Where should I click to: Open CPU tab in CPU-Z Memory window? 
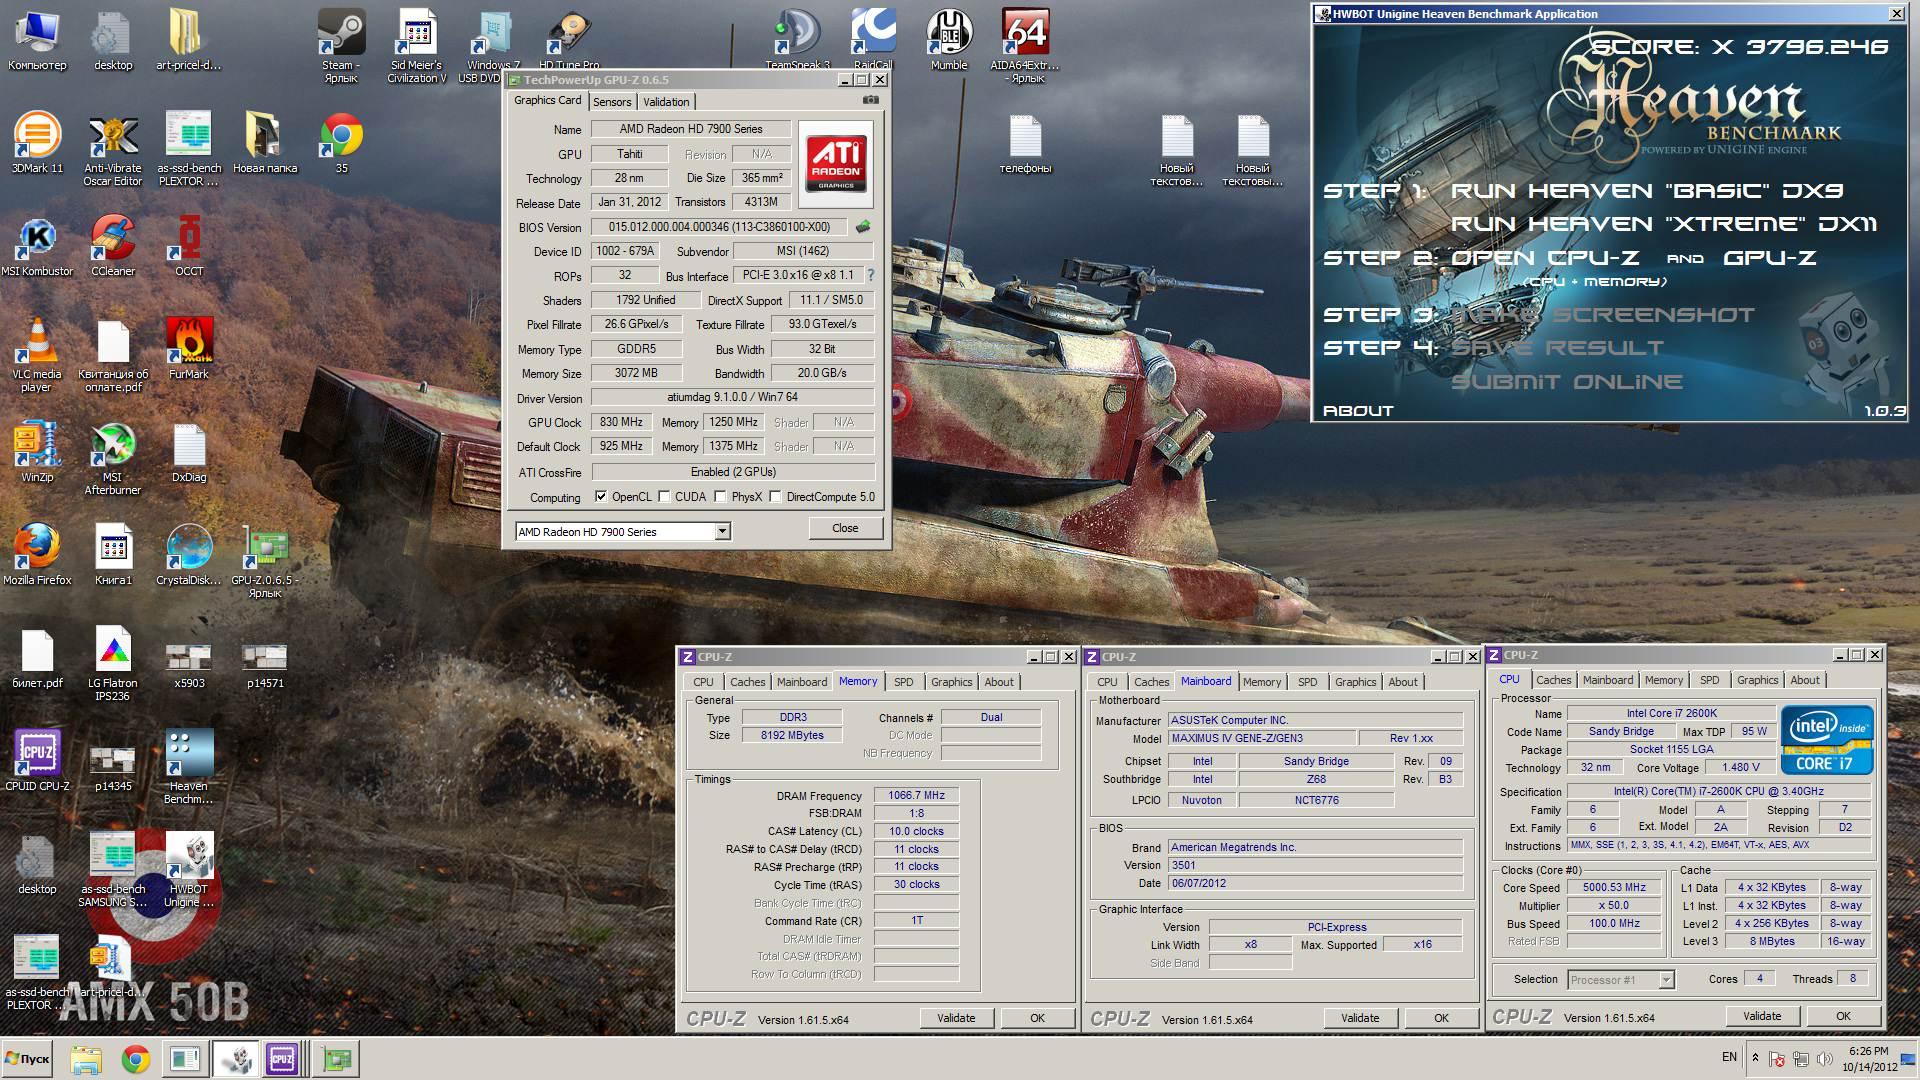(703, 682)
